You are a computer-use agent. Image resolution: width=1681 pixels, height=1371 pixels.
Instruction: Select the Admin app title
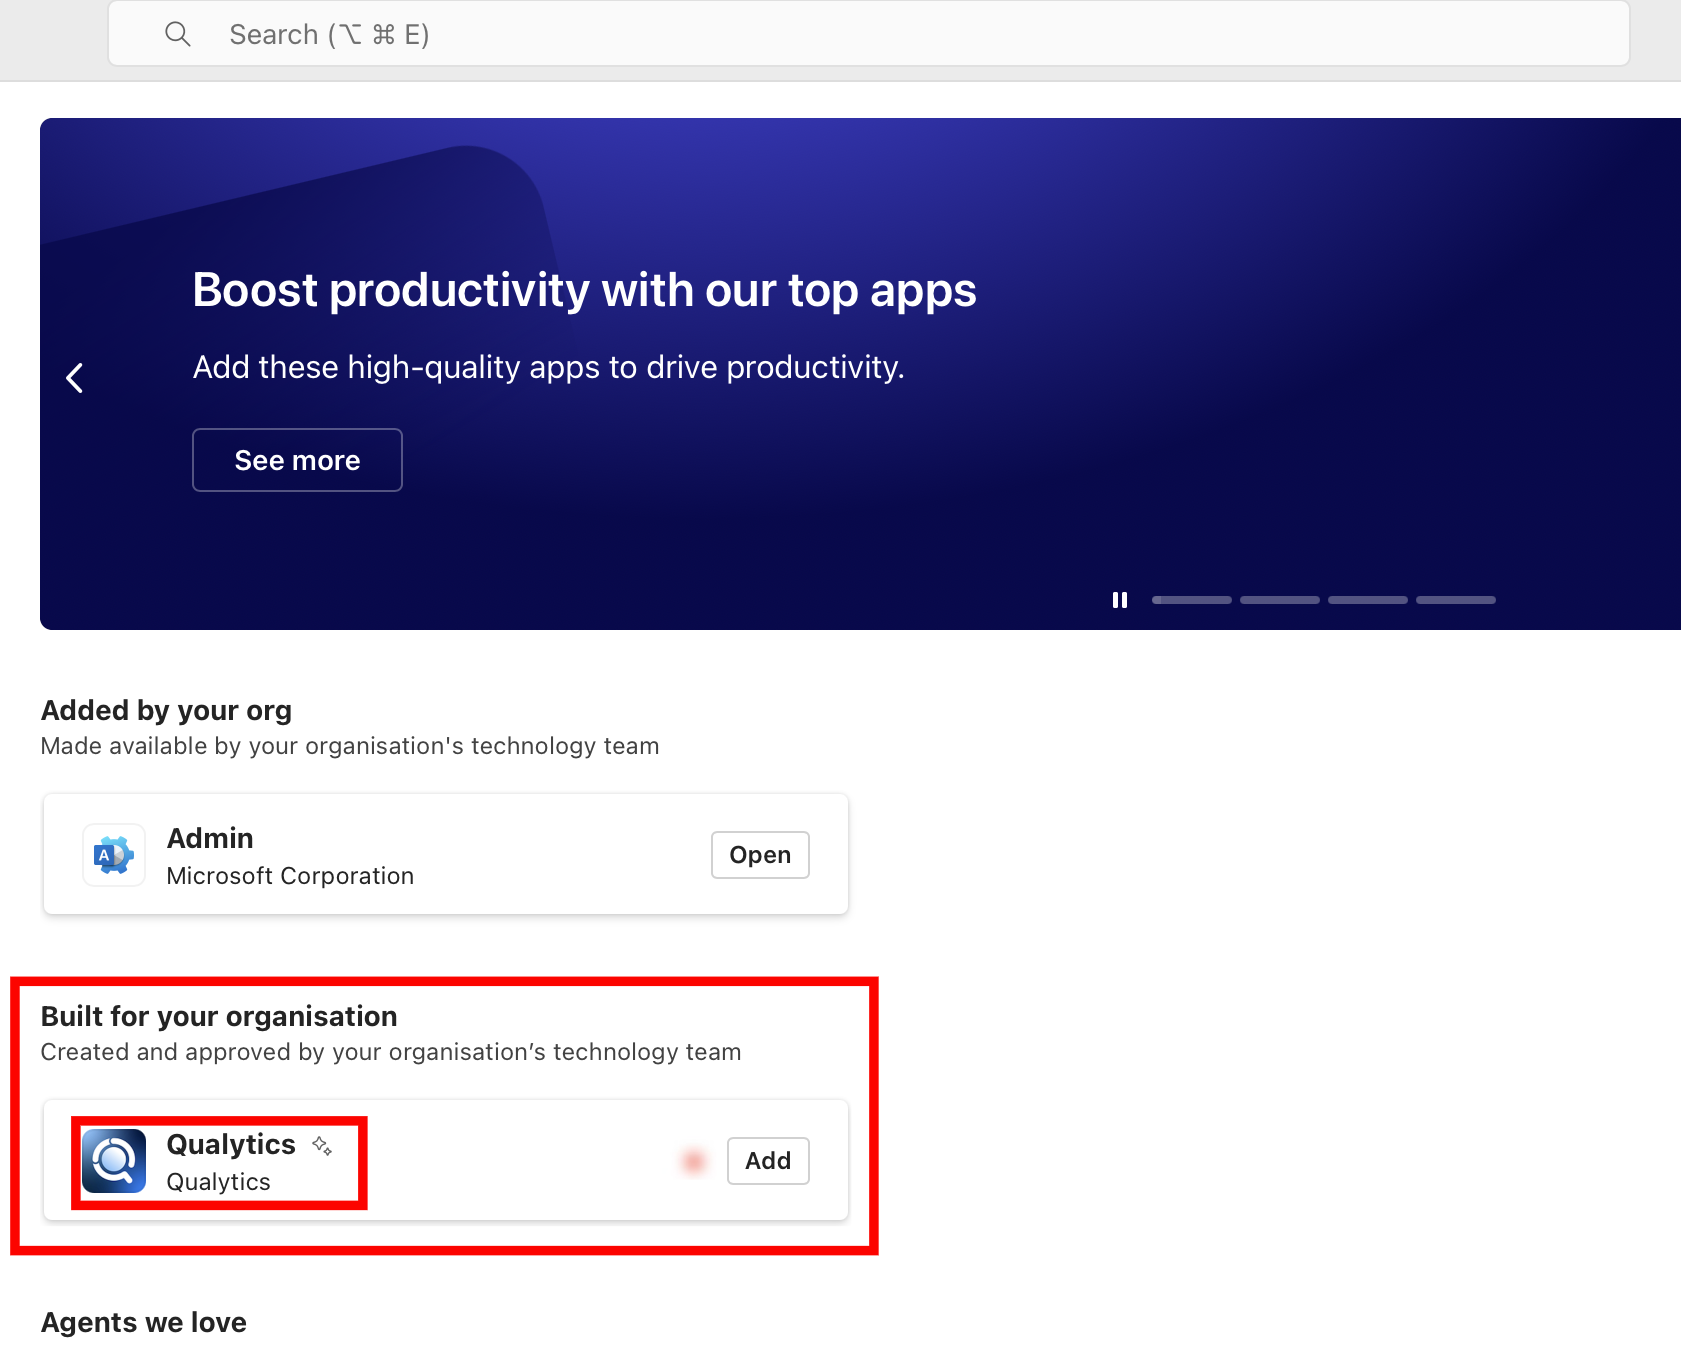210,838
